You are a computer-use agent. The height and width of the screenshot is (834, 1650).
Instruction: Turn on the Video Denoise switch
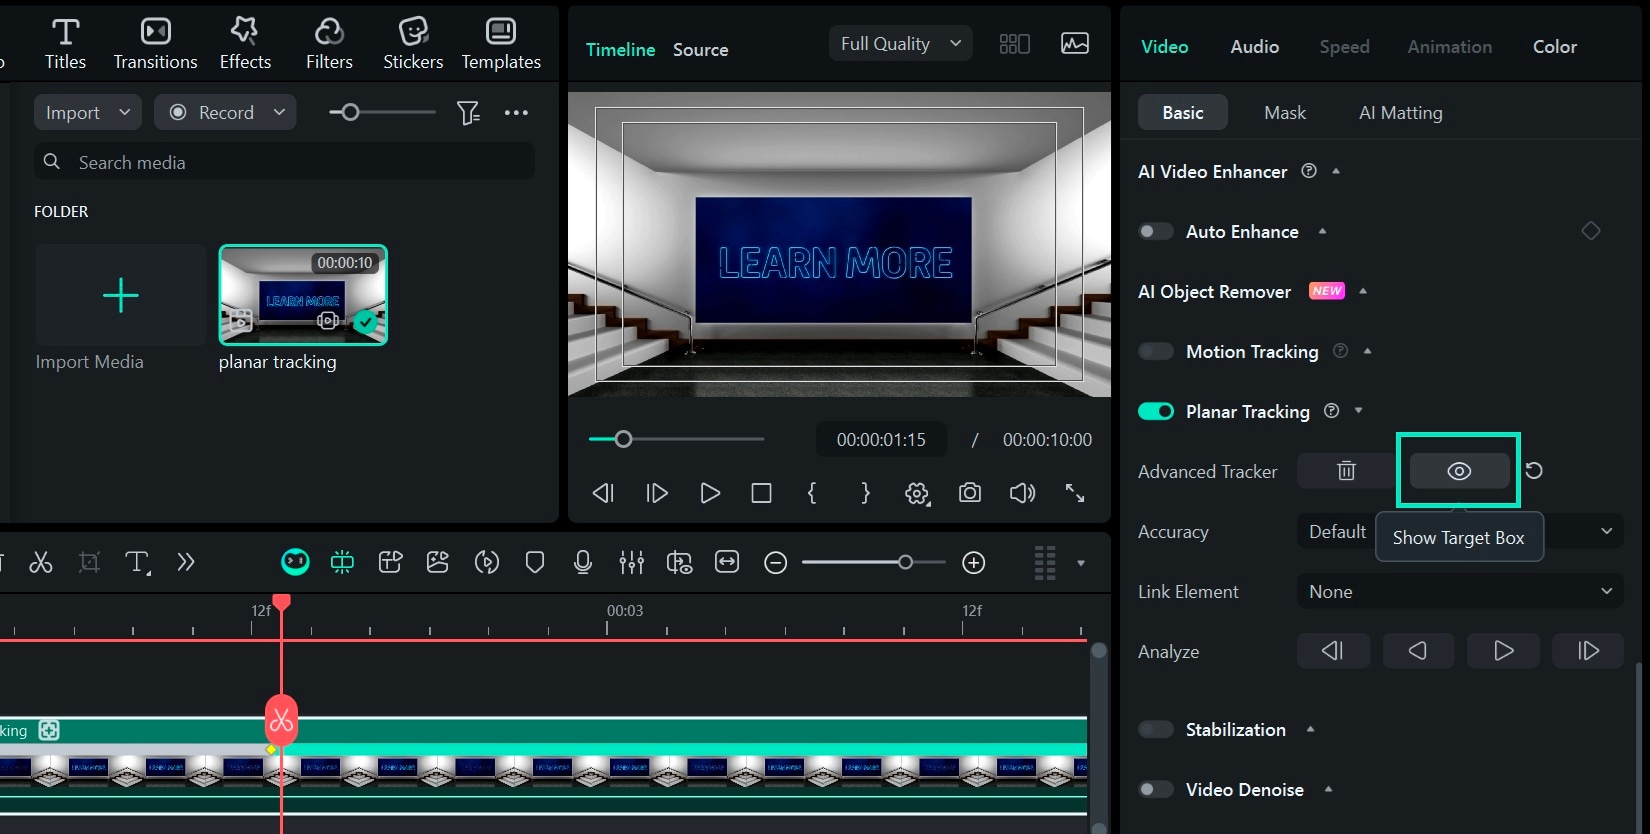pos(1156,789)
